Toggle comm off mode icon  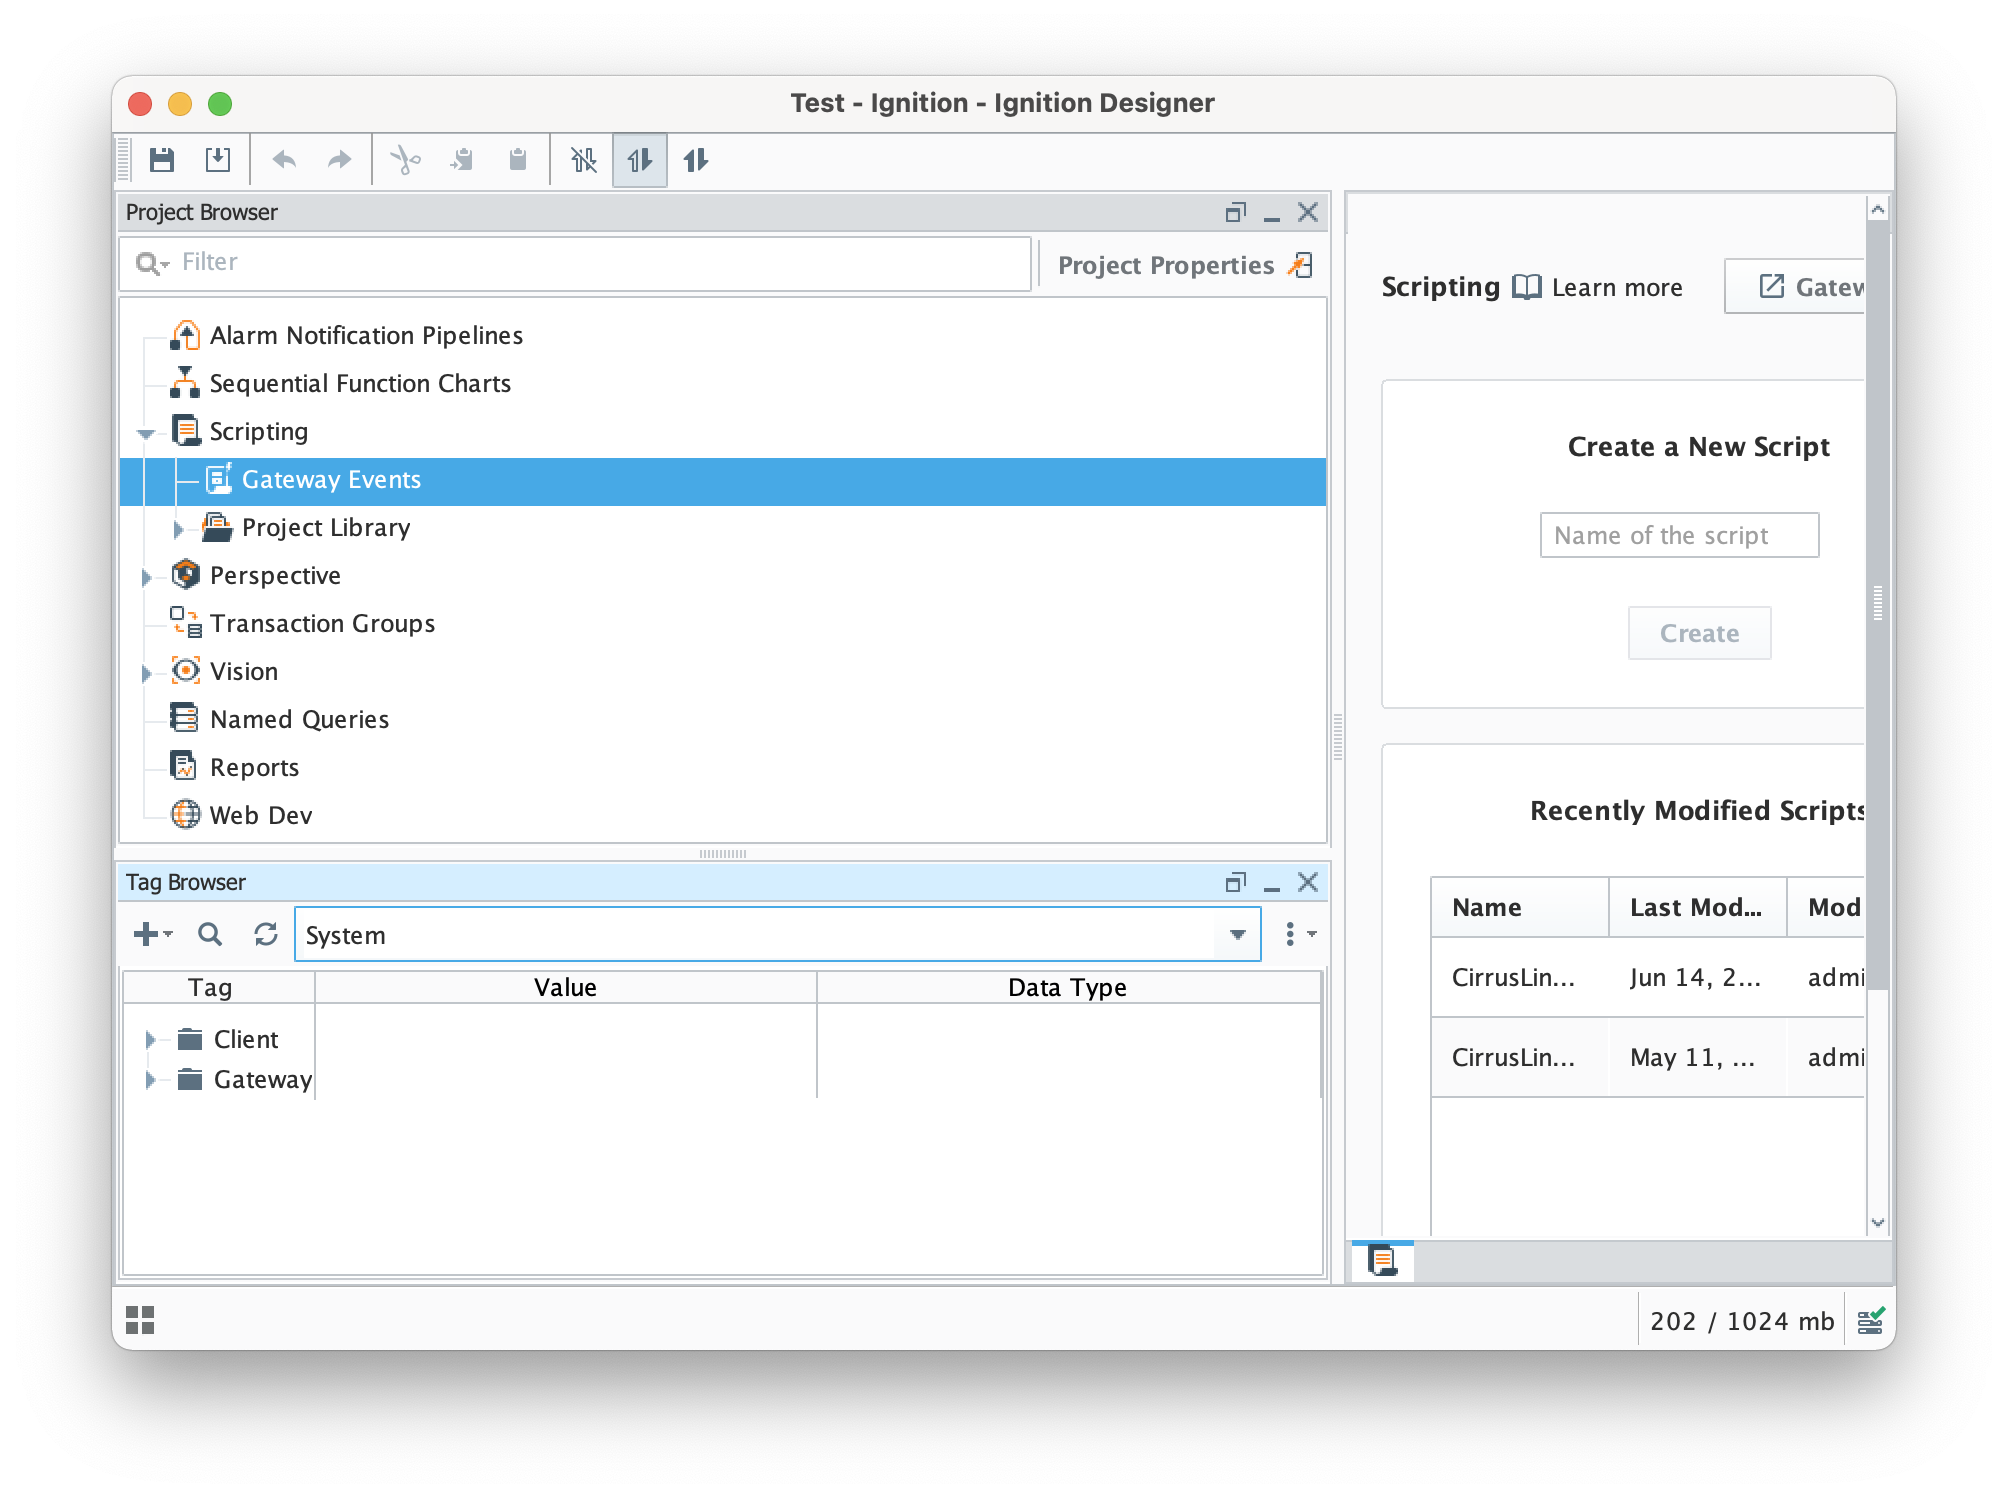584,160
